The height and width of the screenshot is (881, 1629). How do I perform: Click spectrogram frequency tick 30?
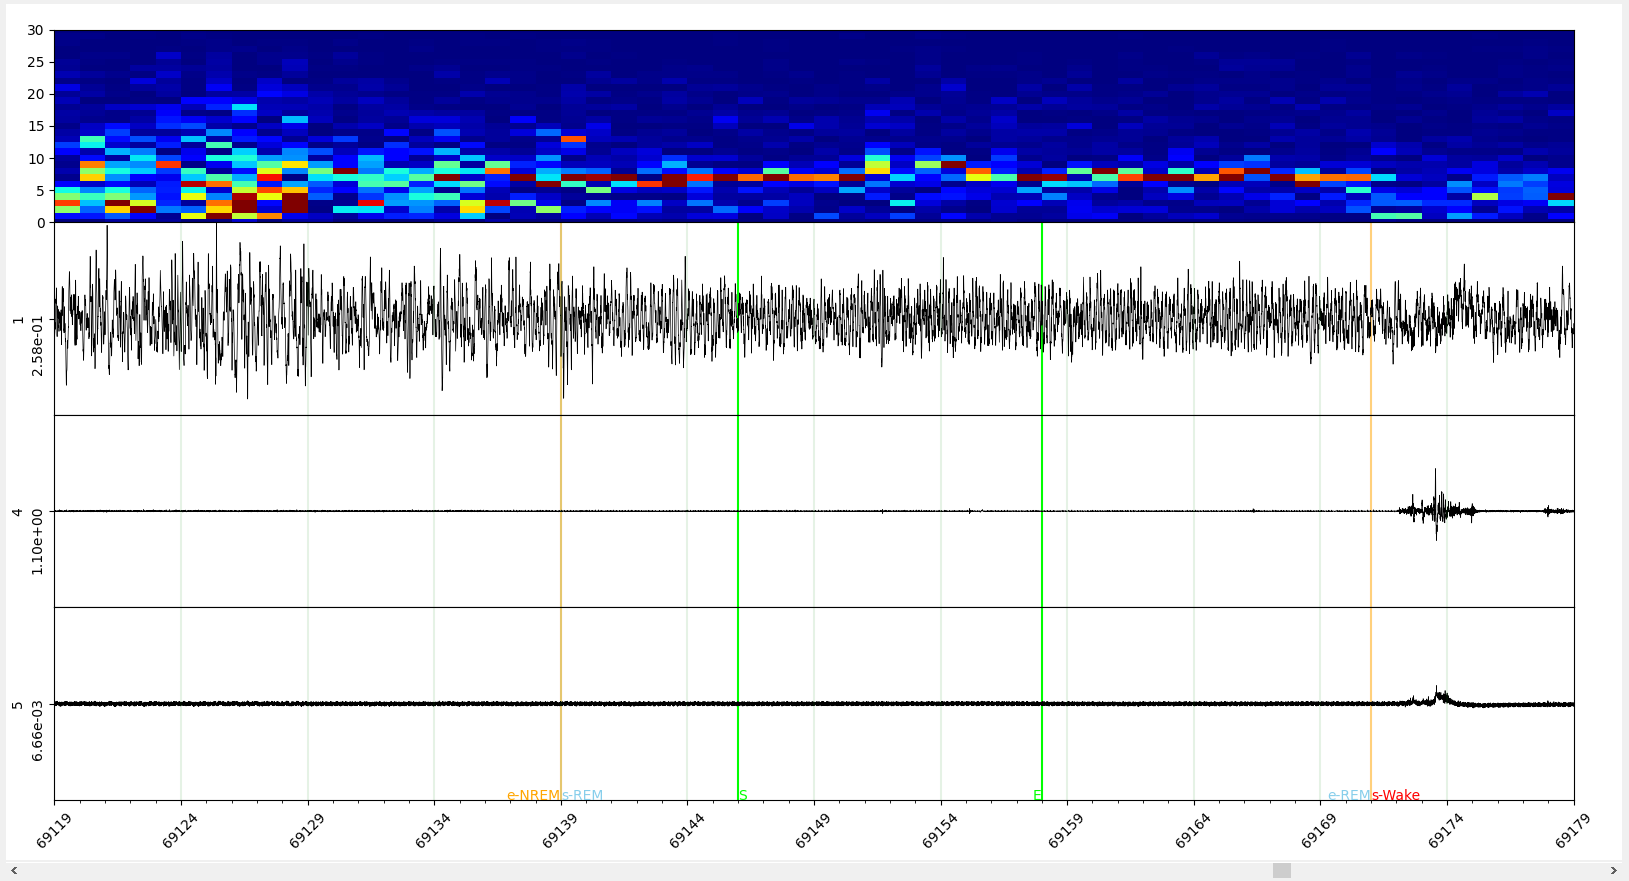[36, 31]
